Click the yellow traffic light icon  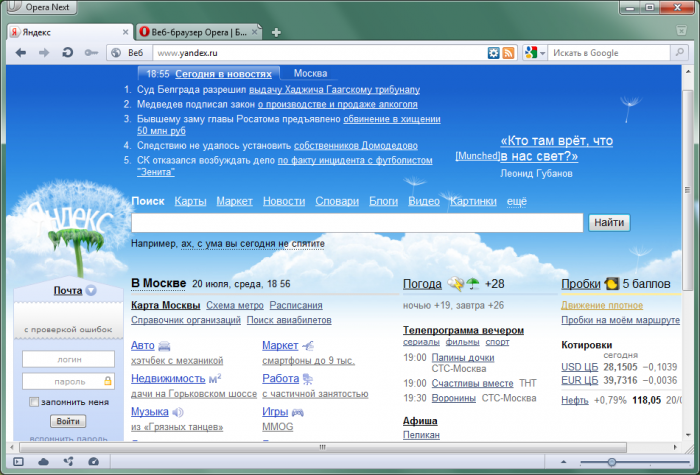(612, 283)
